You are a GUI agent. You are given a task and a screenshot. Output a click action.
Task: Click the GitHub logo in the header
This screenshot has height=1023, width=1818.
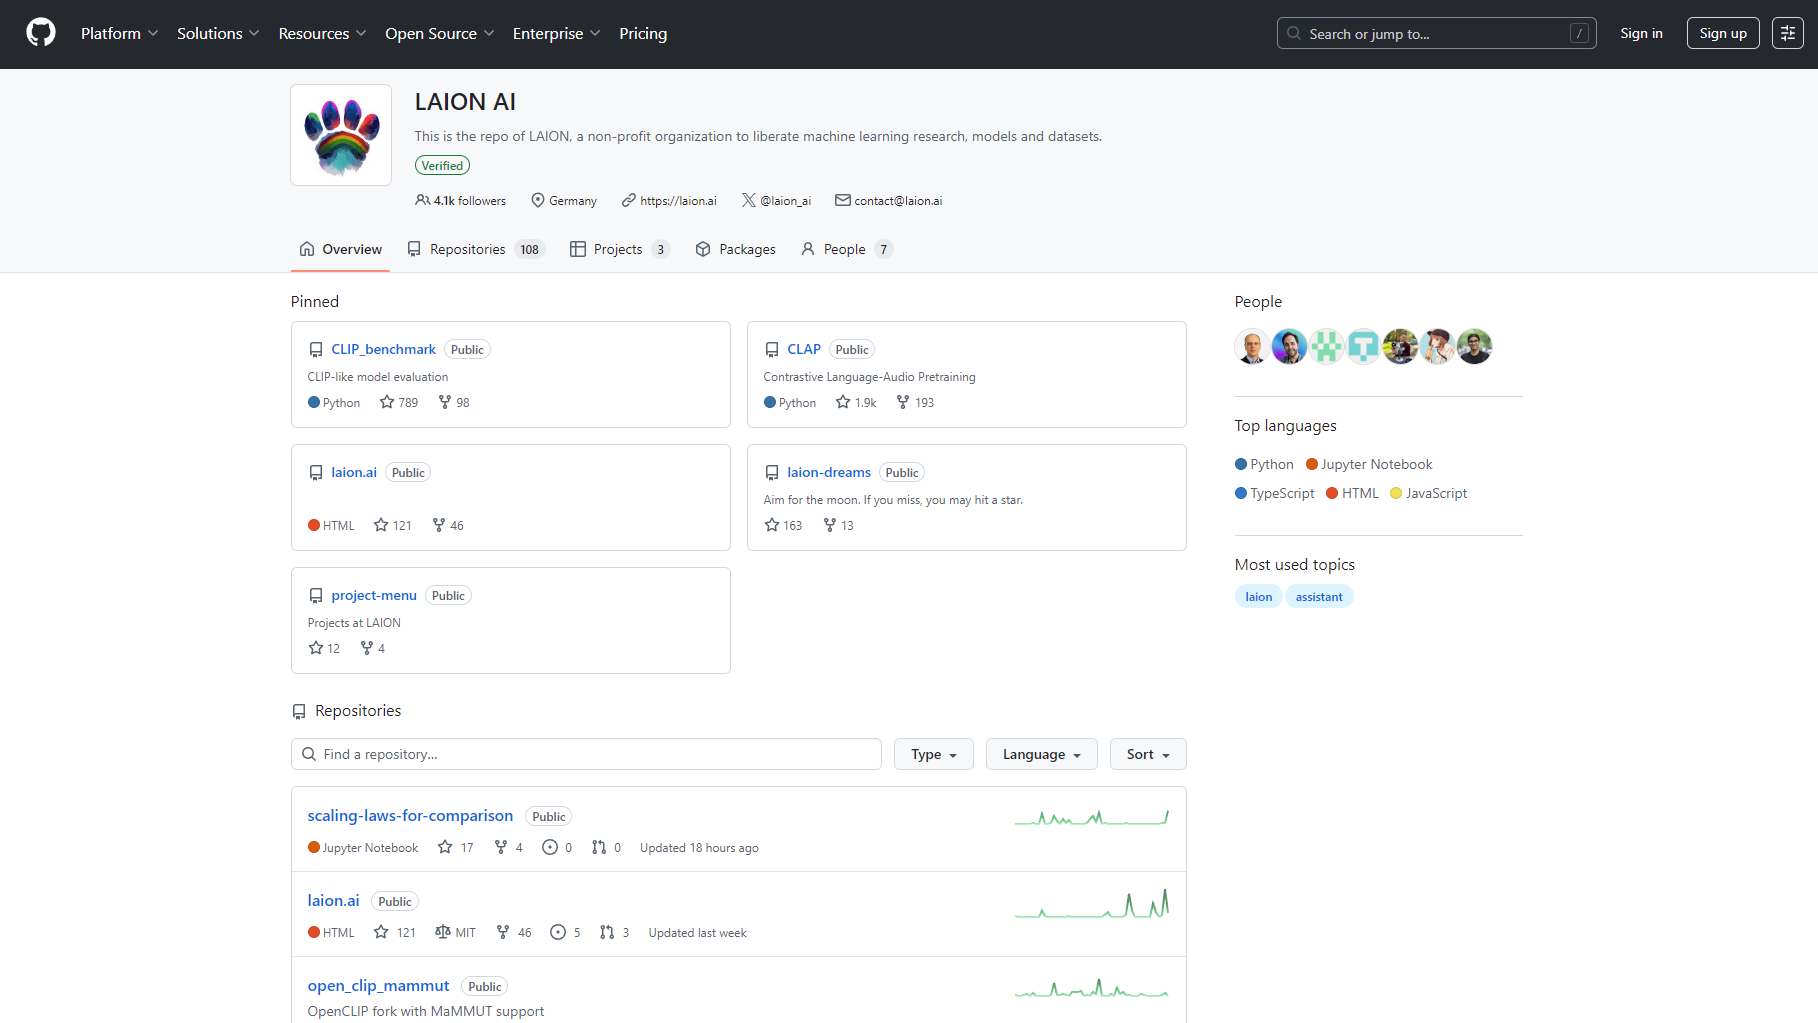click(x=41, y=33)
